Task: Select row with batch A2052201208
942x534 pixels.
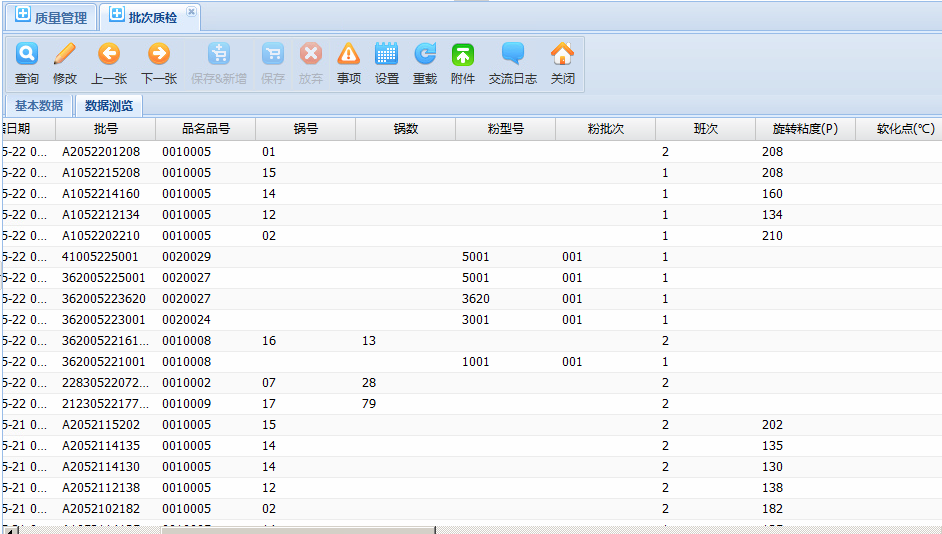Action: point(101,152)
